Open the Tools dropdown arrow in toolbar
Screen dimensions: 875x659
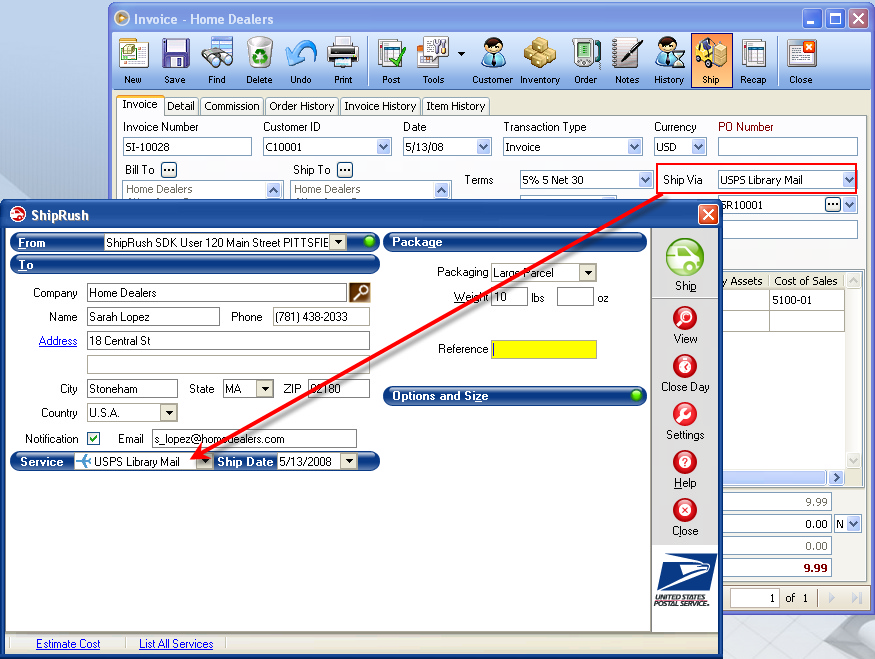(461, 54)
